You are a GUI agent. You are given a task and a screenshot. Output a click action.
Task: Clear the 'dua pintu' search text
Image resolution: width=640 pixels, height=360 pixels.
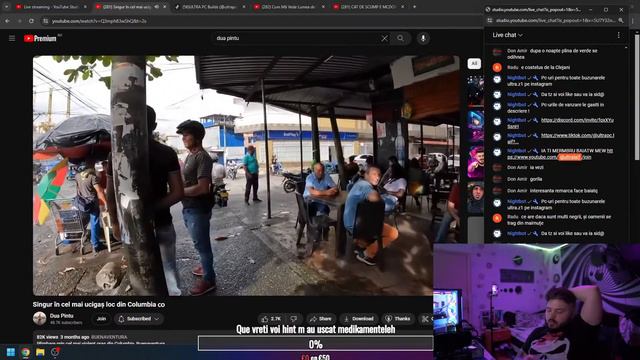[x=384, y=38]
